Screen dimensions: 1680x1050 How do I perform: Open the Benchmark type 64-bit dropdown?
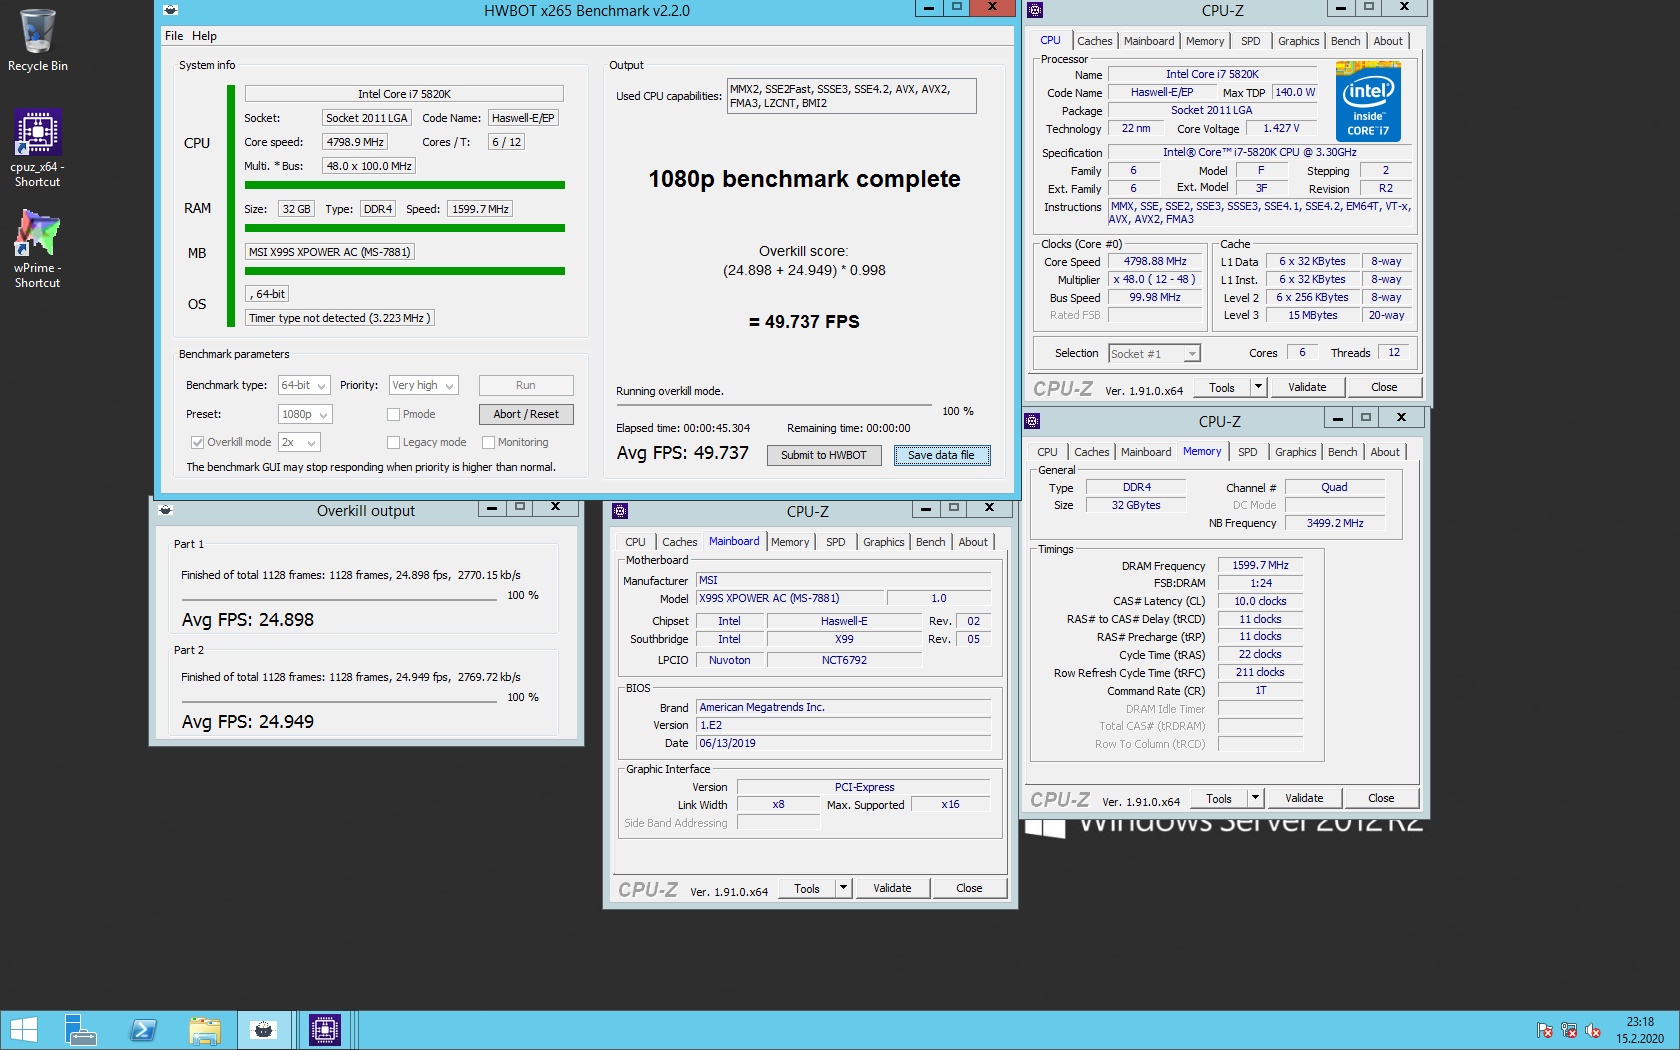[x=304, y=385]
